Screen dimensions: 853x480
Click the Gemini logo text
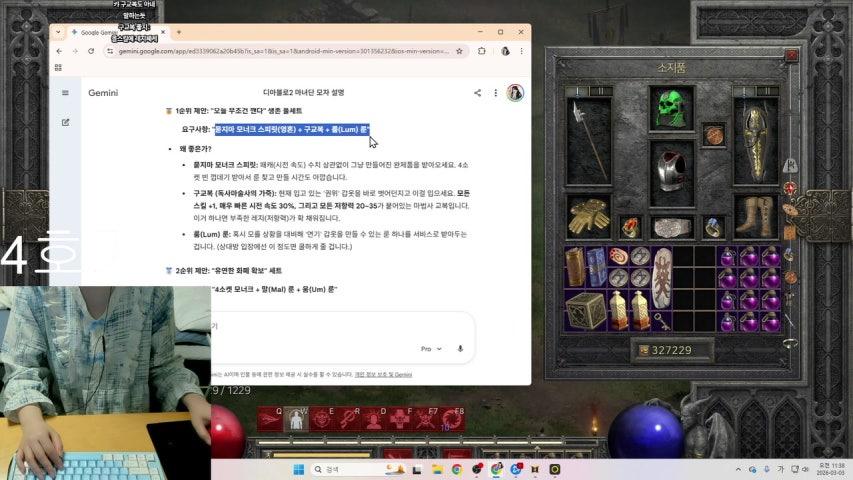[x=103, y=93]
